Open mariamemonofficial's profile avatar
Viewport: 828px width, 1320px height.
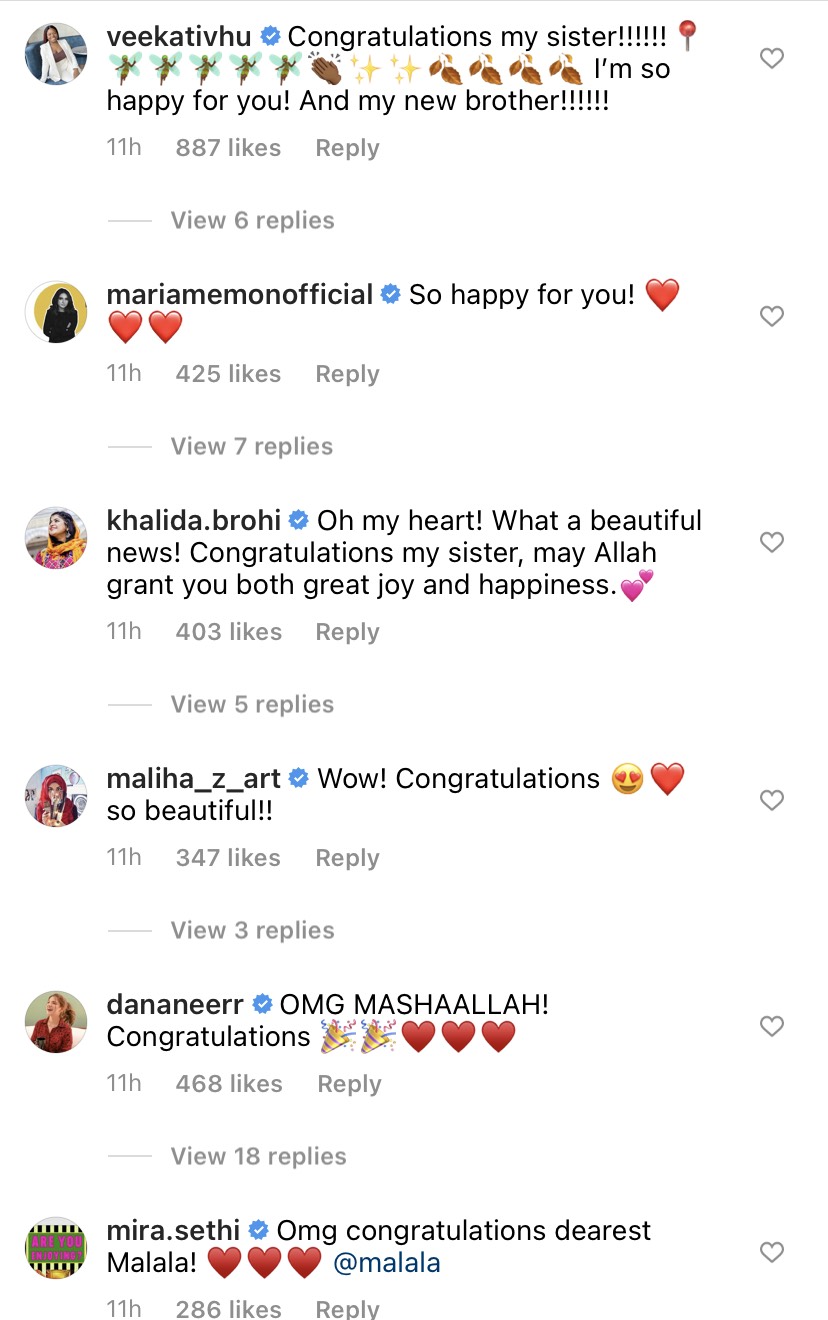(x=55, y=311)
